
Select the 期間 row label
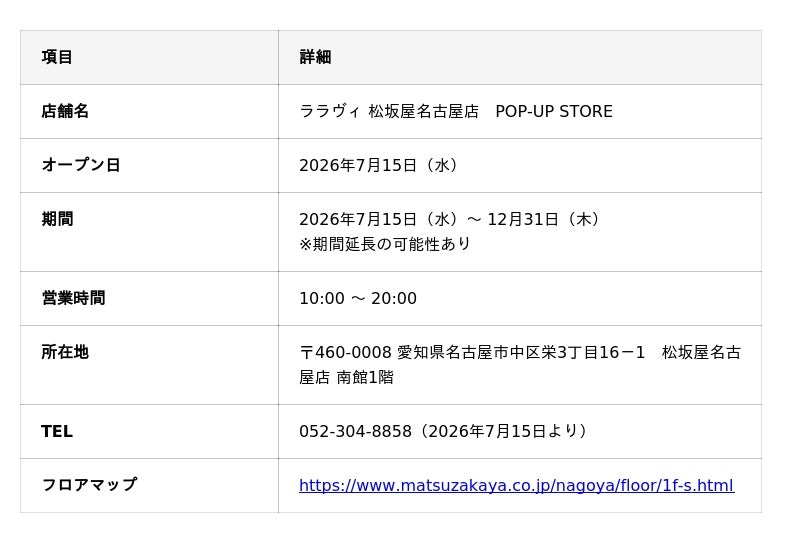click(x=57, y=219)
